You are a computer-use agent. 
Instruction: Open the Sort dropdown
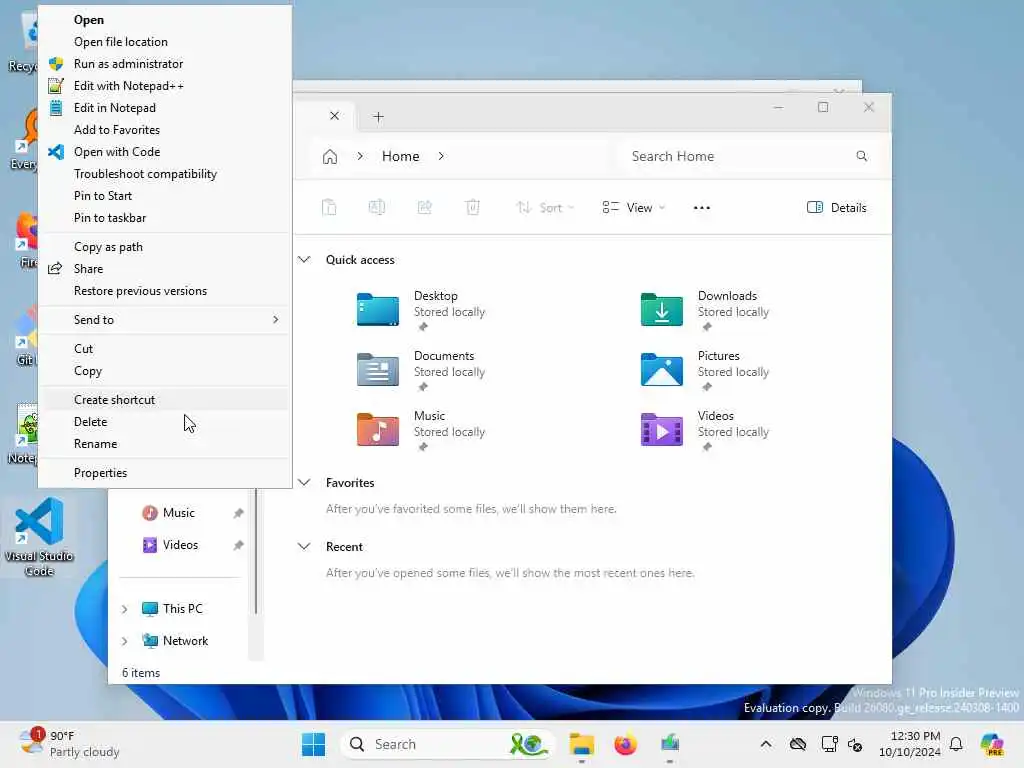point(545,208)
